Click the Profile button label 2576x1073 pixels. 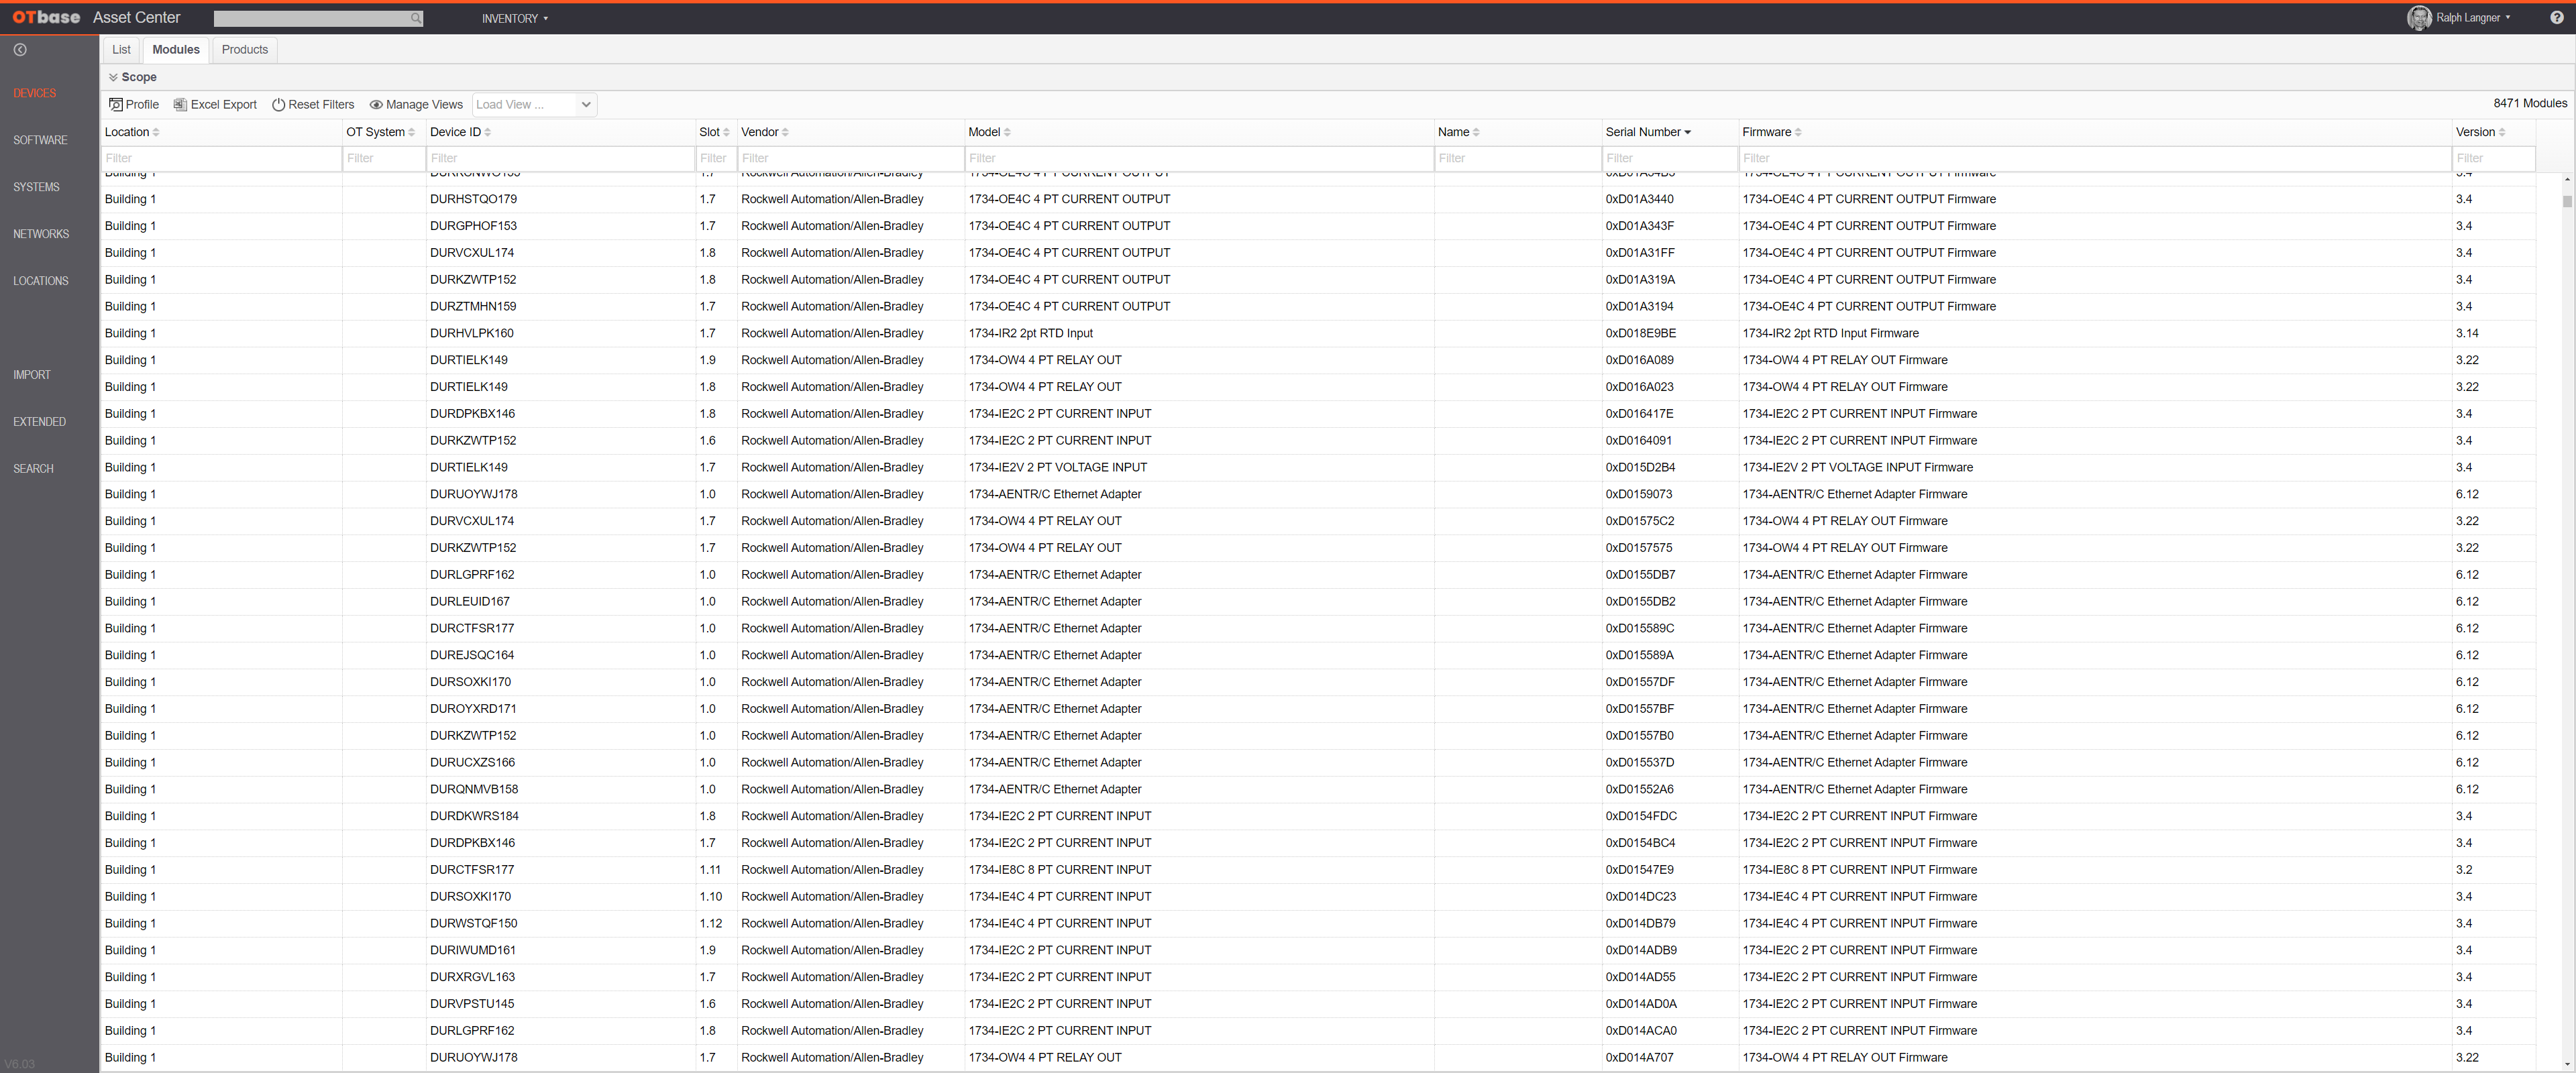coord(142,104)
